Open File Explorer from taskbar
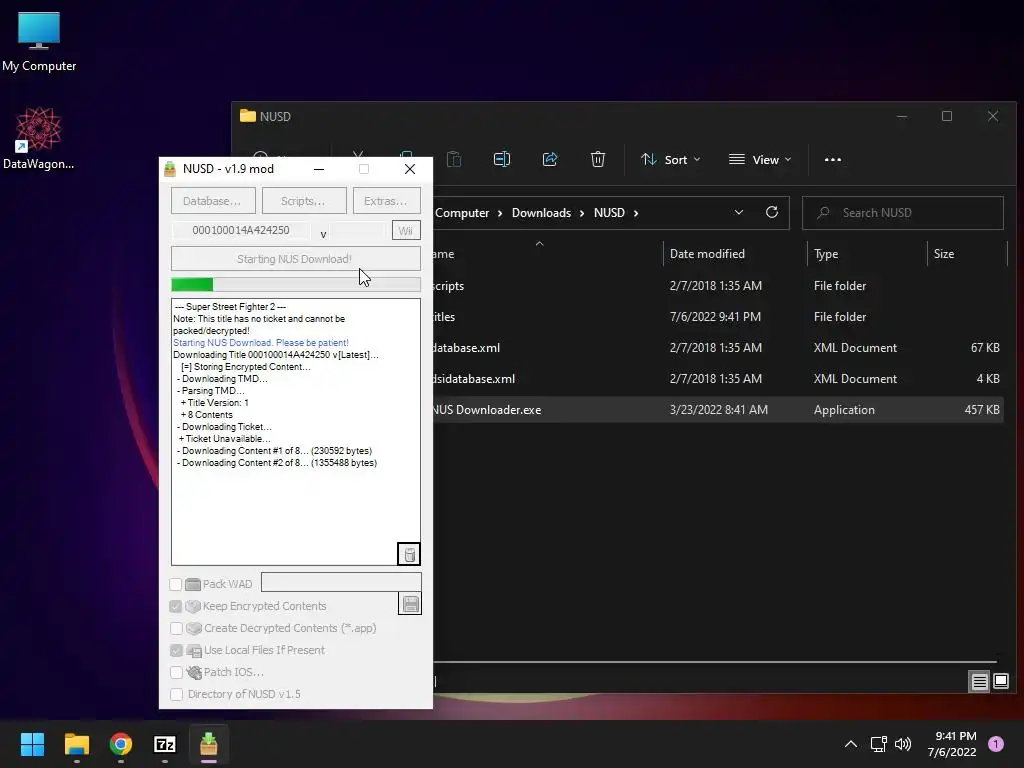 tap(76, 744)
